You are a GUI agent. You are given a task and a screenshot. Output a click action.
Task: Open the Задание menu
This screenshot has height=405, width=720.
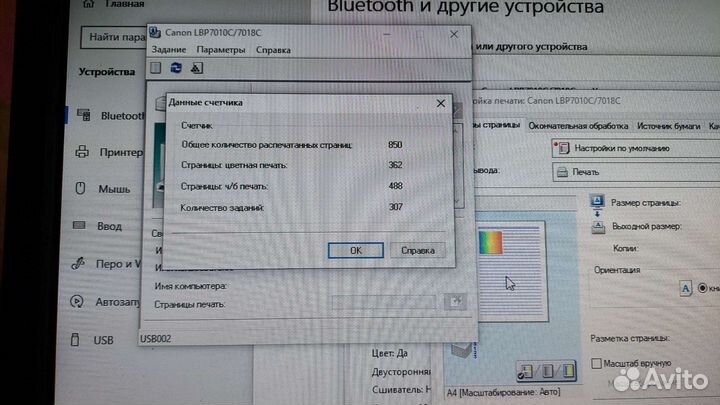click(x=169, y=50)
